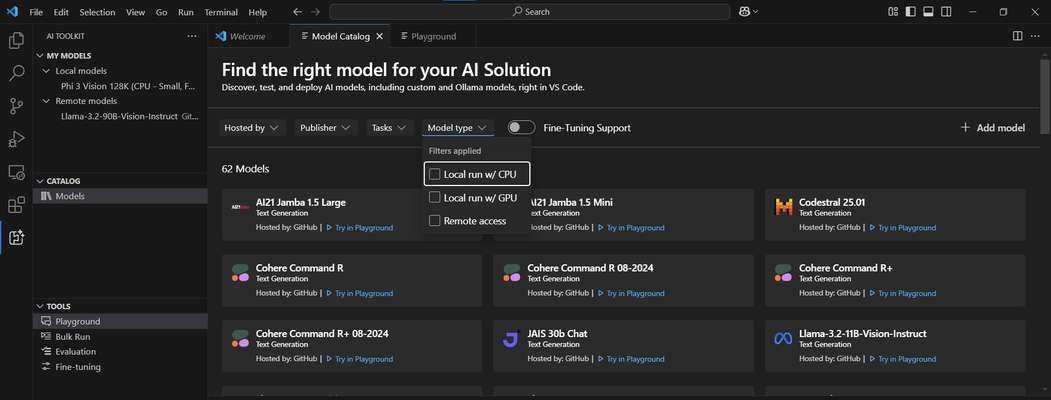Select Phi 3 Vision 128K local model
This screenshot has width=1051, height=400.
[128, 86]
